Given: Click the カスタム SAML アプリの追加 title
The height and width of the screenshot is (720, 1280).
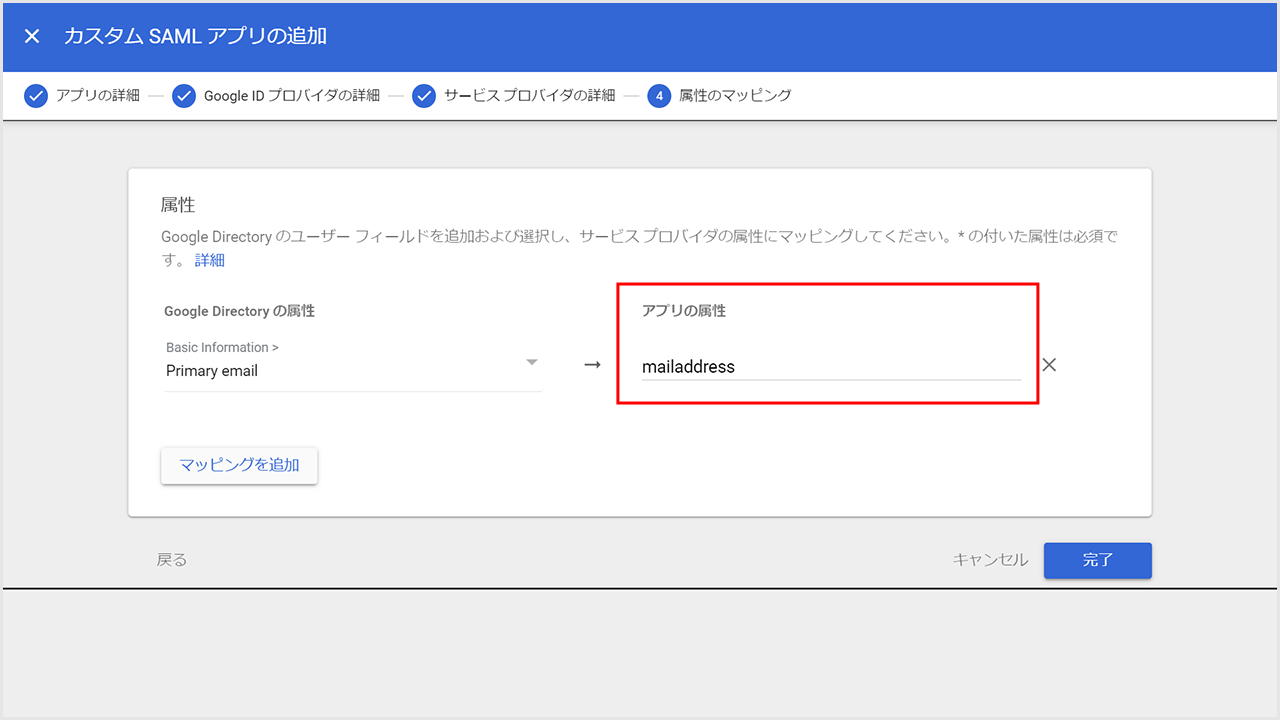Looking at the screenshot, I should [x=195, y=36].
